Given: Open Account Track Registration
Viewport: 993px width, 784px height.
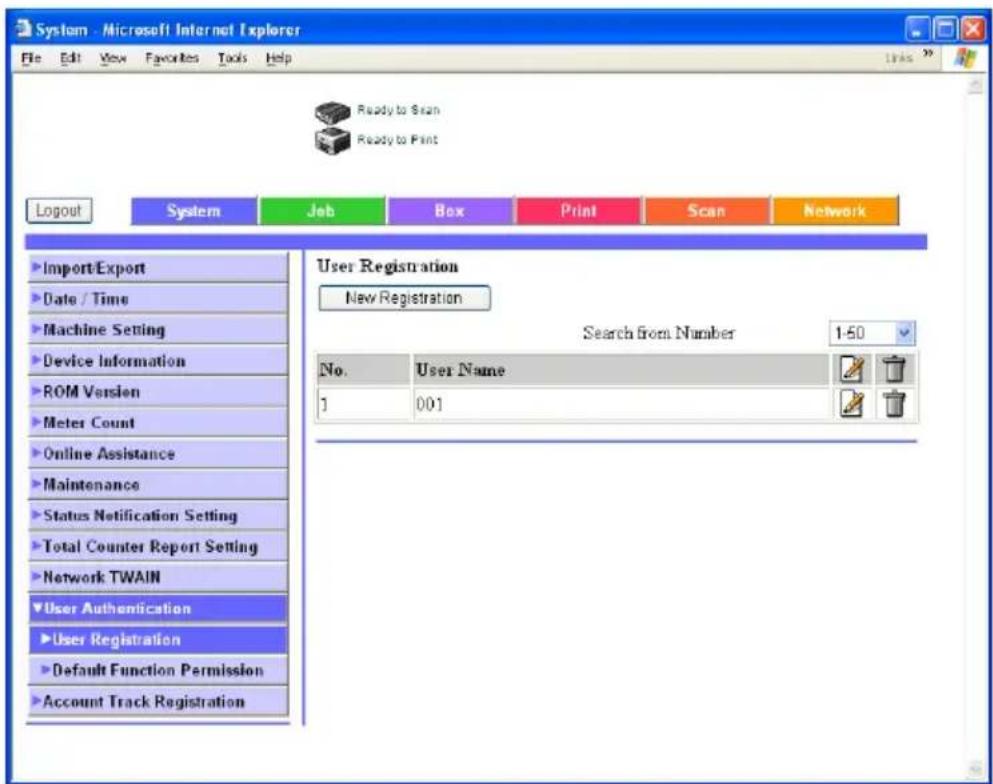Looking at the screenshot, I should [x=158, y=702].
